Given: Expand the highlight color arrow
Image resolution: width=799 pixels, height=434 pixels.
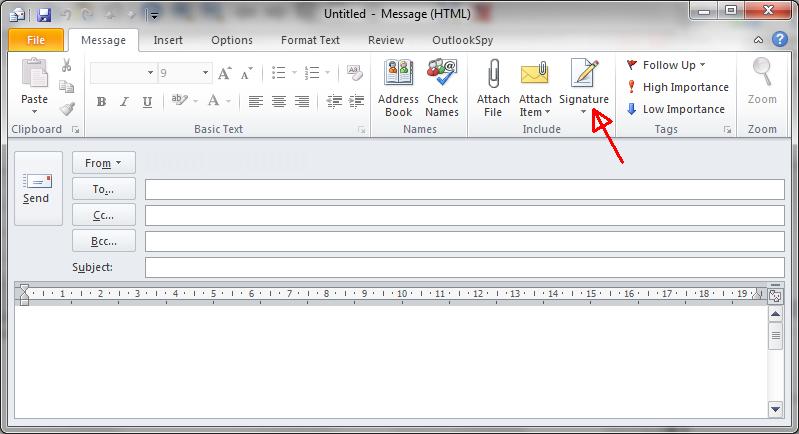Looking at the screenshot, I should pyautogui.click(x=195, y=101).
